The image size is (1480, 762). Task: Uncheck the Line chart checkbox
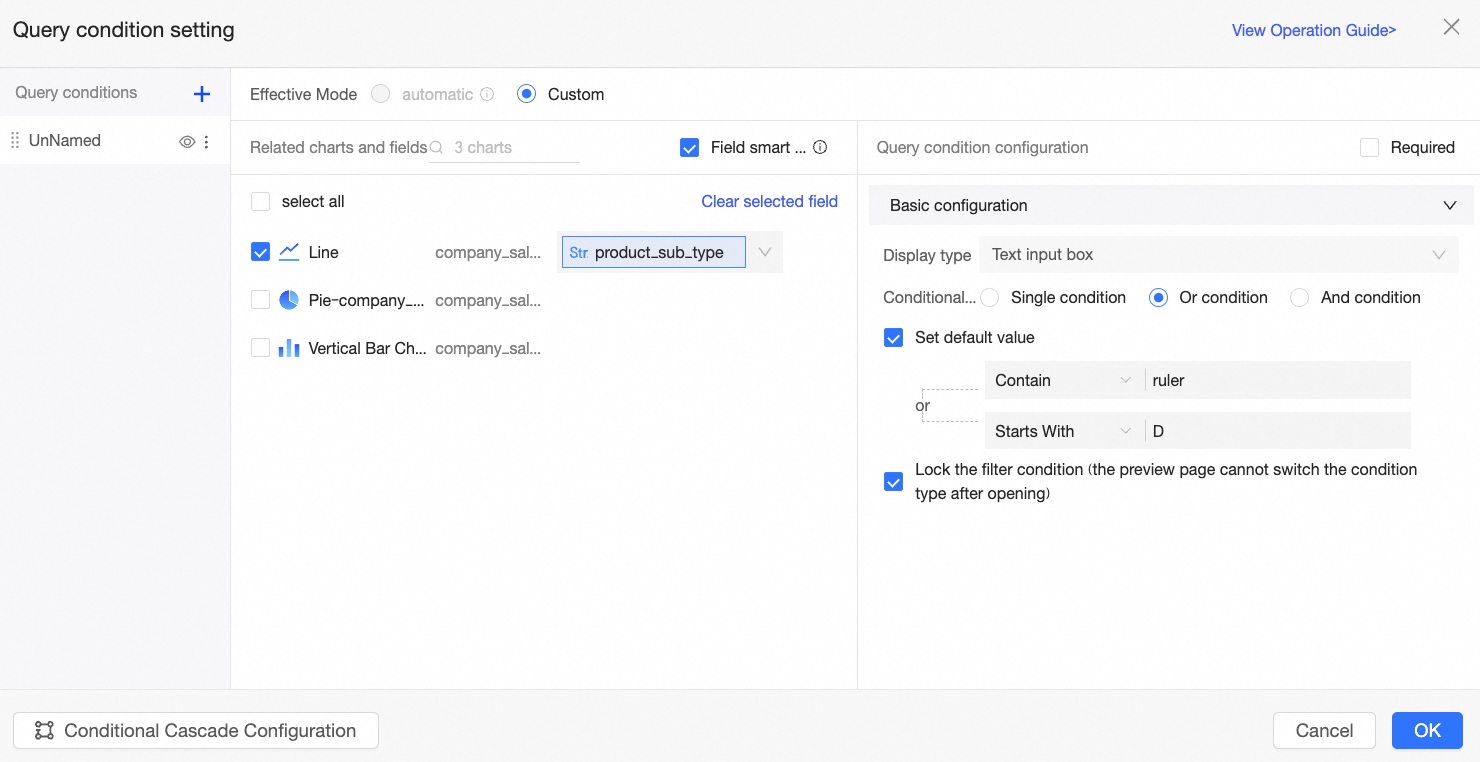[260, 252]
